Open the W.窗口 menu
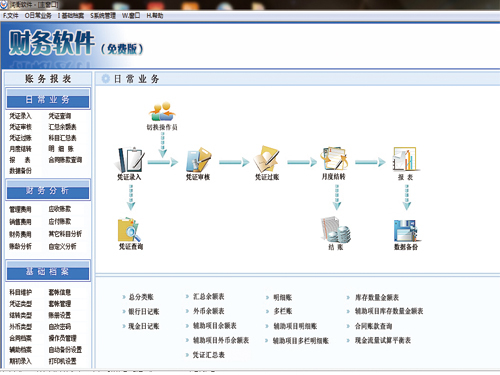The image size is (500, 375). 131,16
